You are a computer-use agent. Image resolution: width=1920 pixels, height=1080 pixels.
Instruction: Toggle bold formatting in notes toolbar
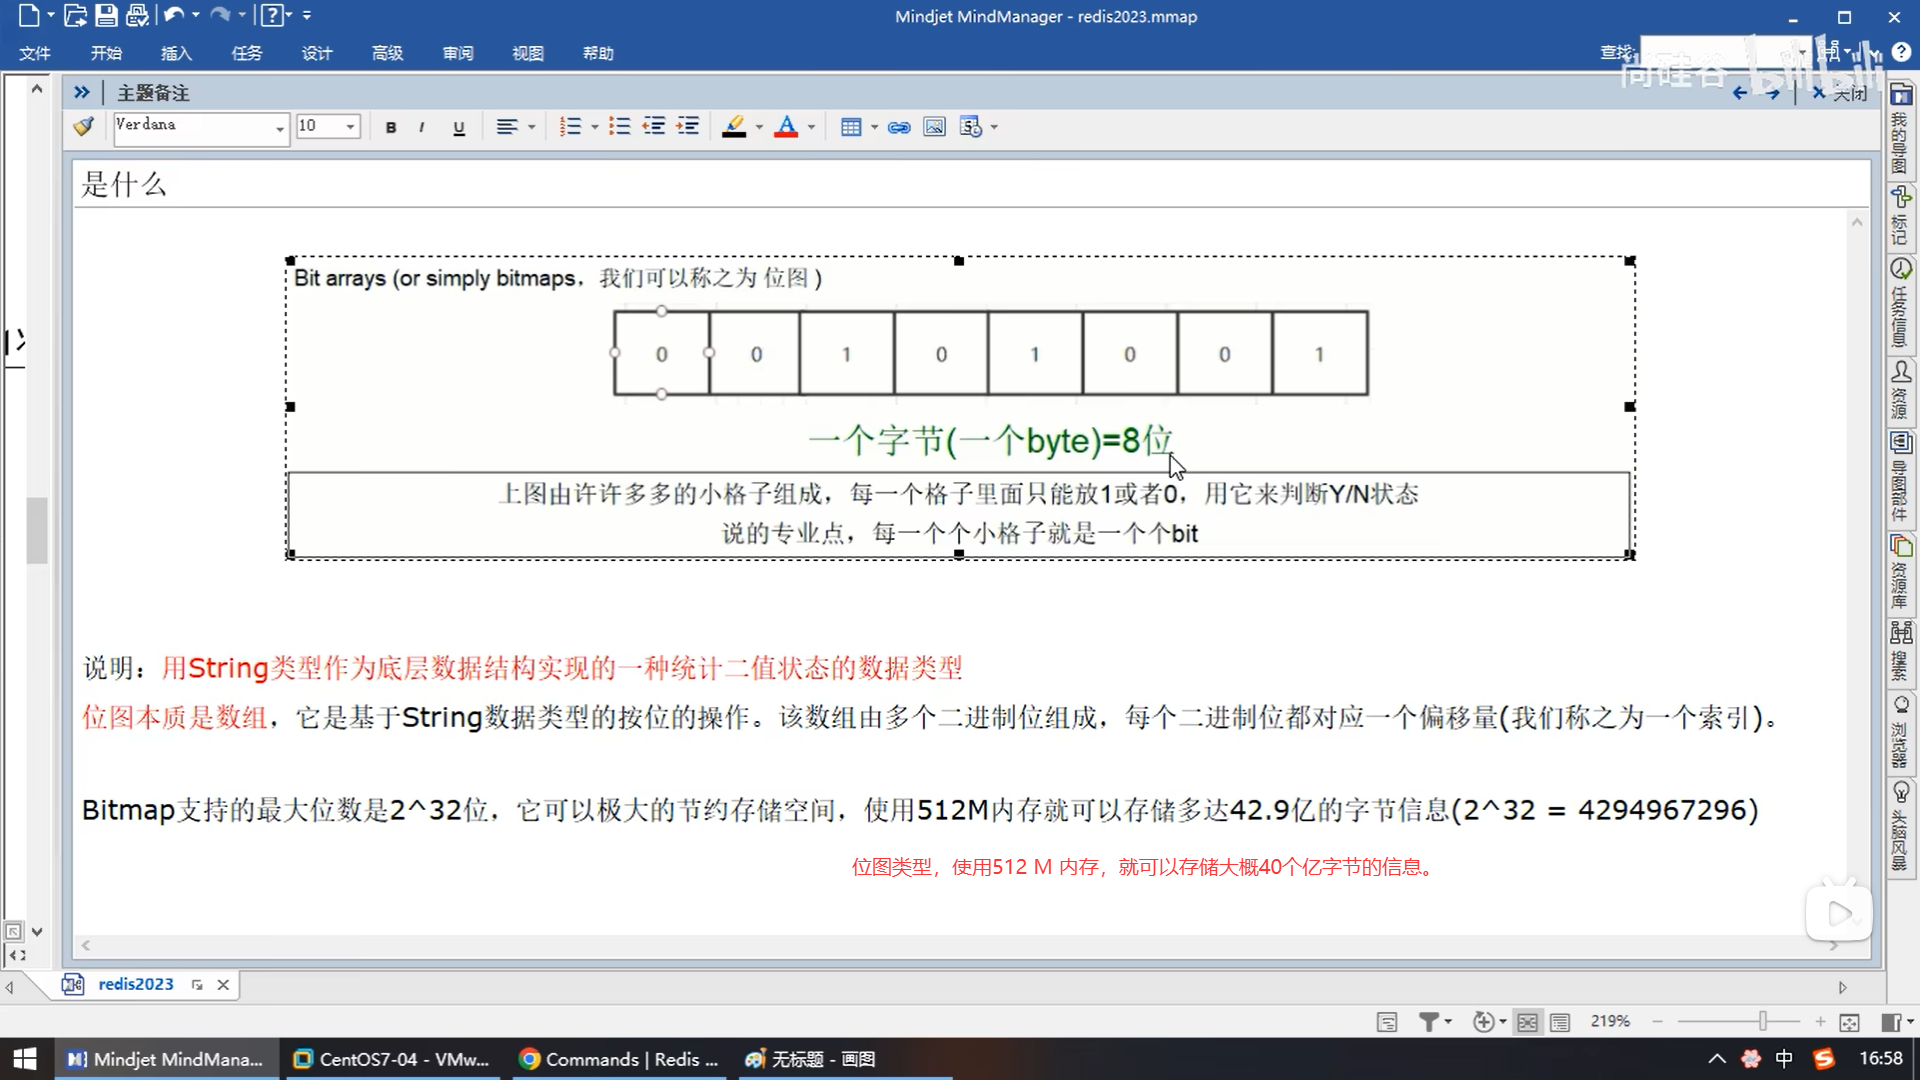coord(391,127)
